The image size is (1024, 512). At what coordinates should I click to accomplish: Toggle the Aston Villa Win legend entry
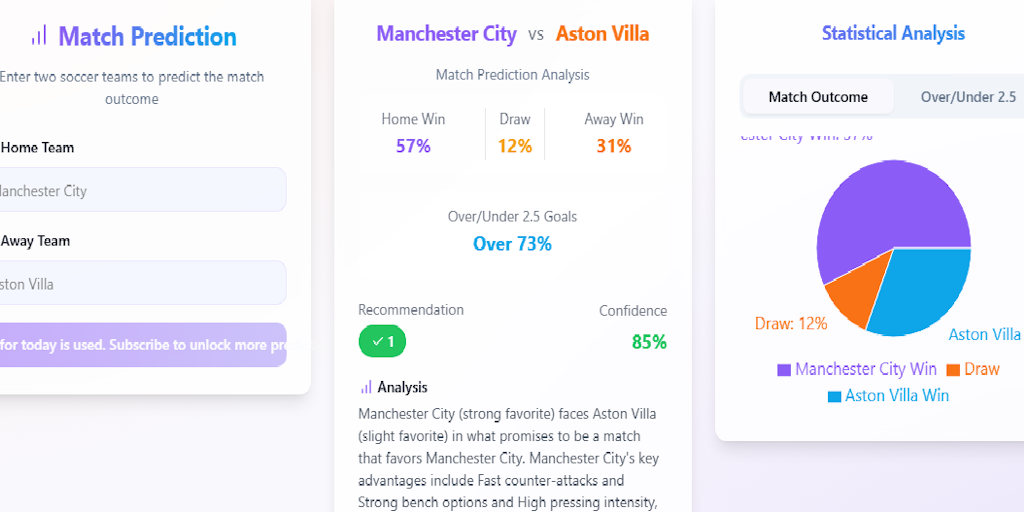point(888,395)
